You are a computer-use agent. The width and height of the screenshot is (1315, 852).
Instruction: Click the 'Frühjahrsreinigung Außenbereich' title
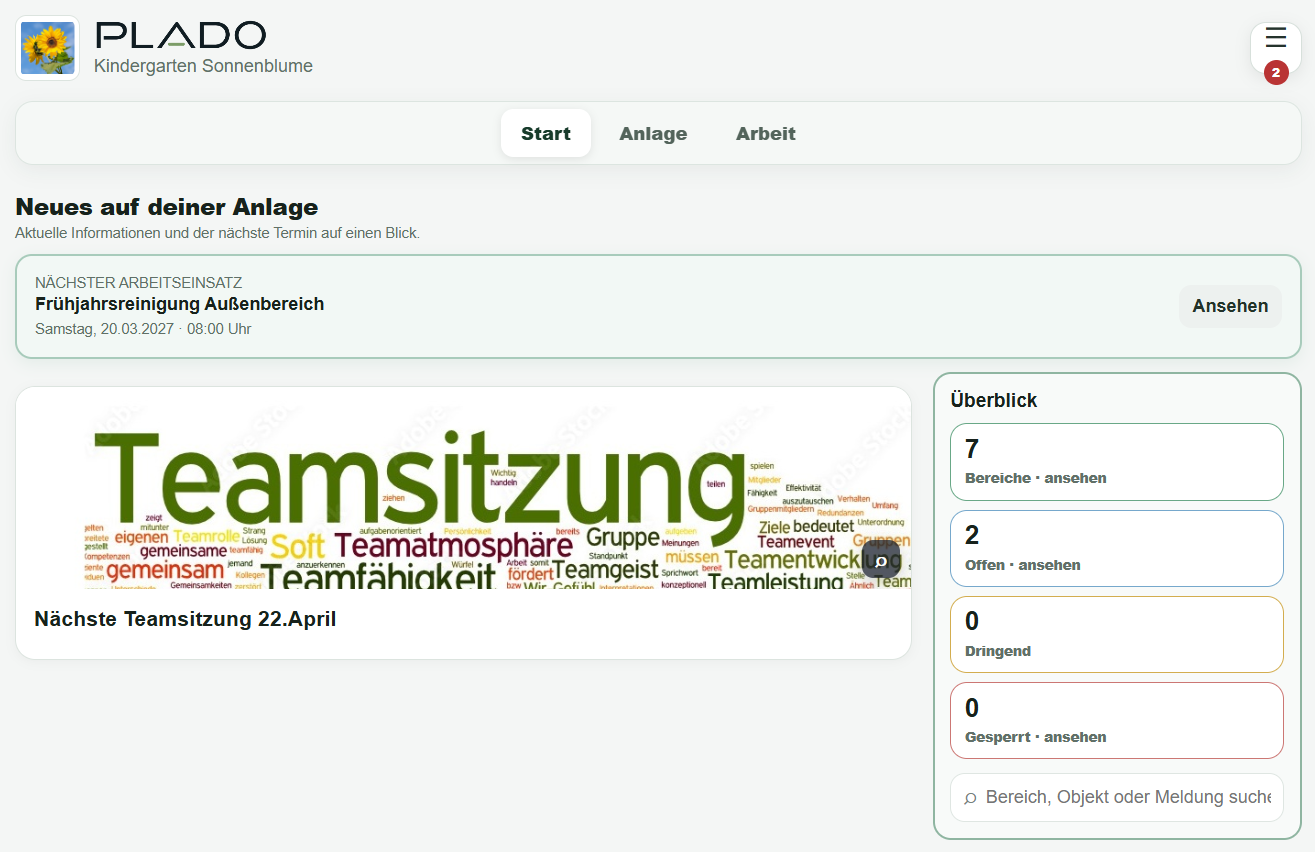(x=179, y=304)
